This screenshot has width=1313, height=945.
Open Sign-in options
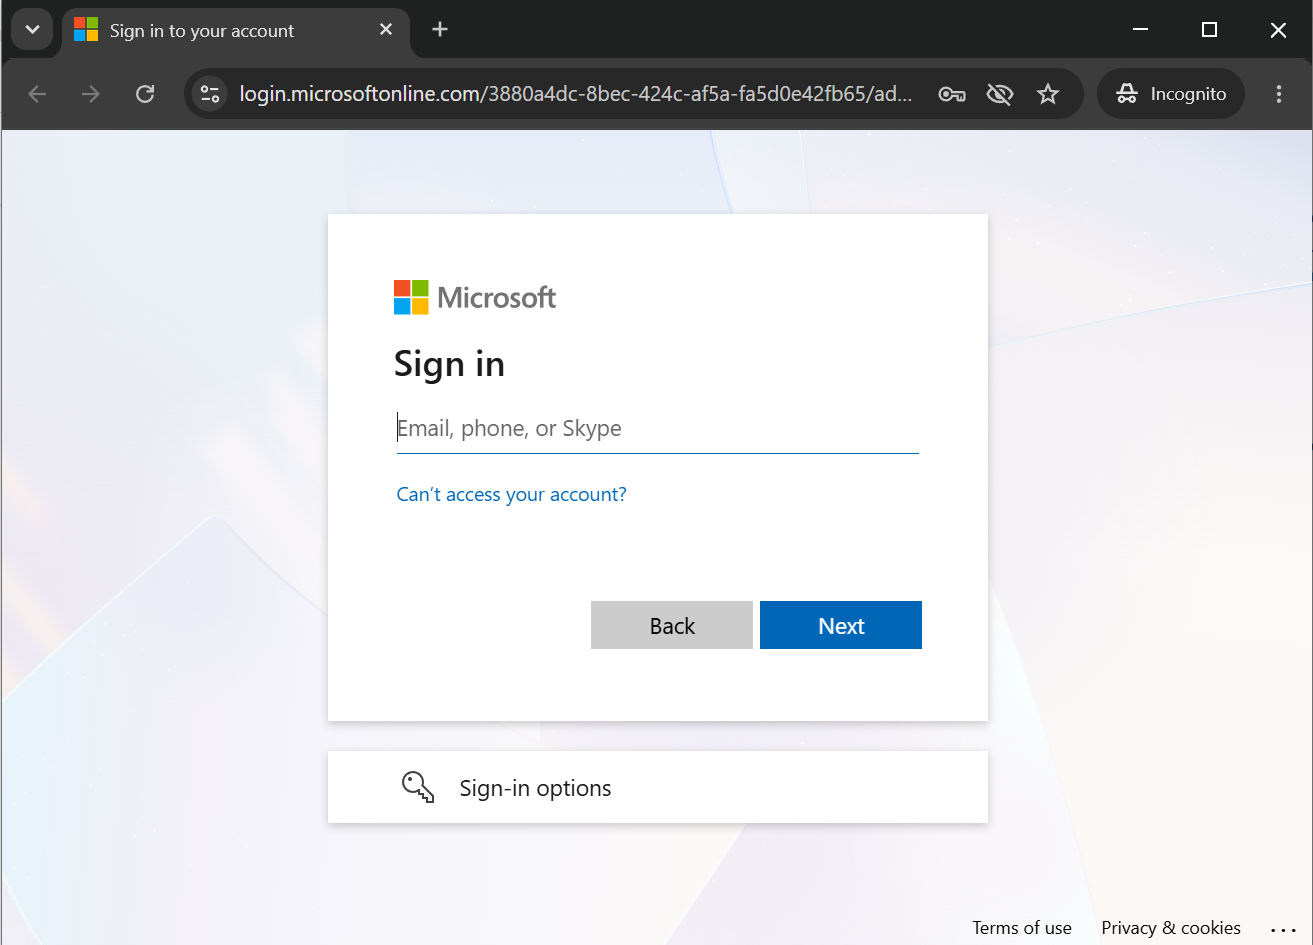[657, 787]
